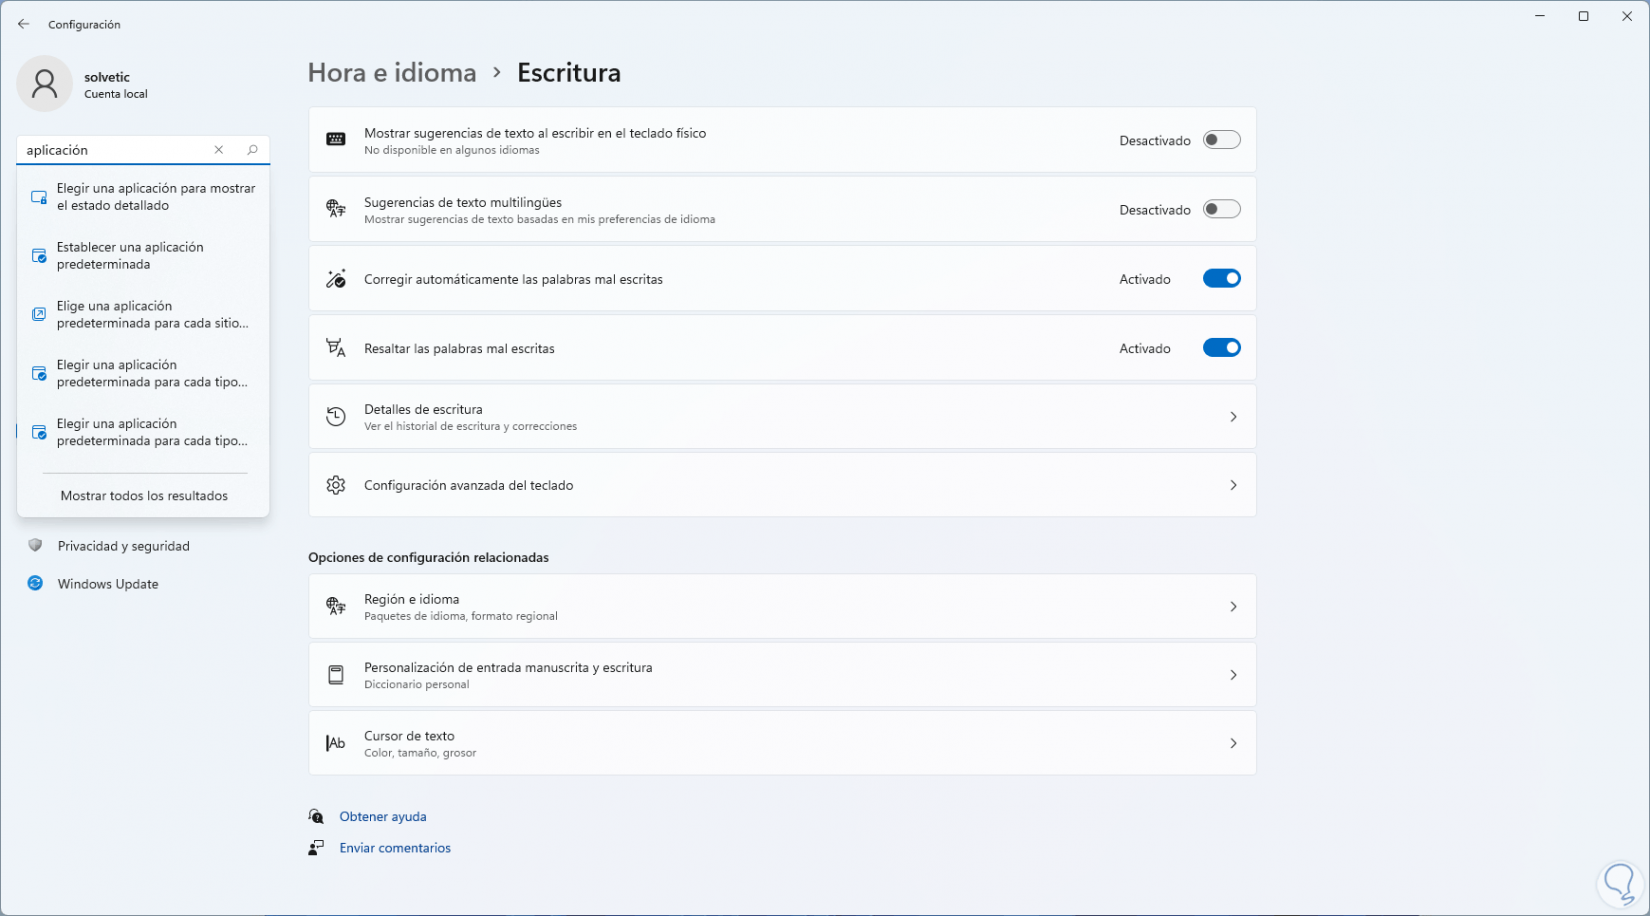The height and width of the screenshot is (916, 1650).
Task: Click the back arrow in Configuración
Action: click(24, 24)
